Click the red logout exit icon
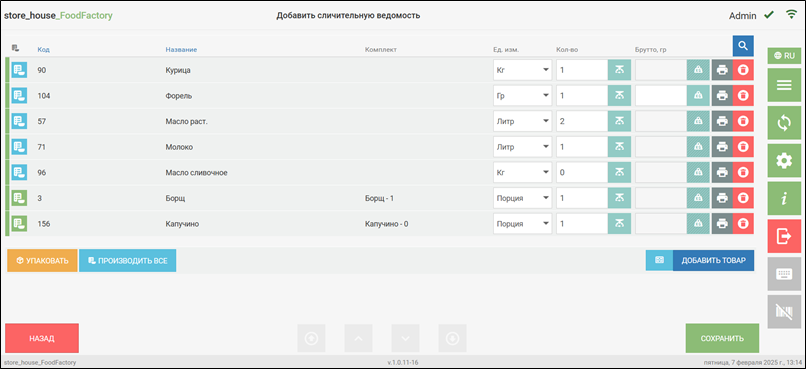 coord(784,236)
